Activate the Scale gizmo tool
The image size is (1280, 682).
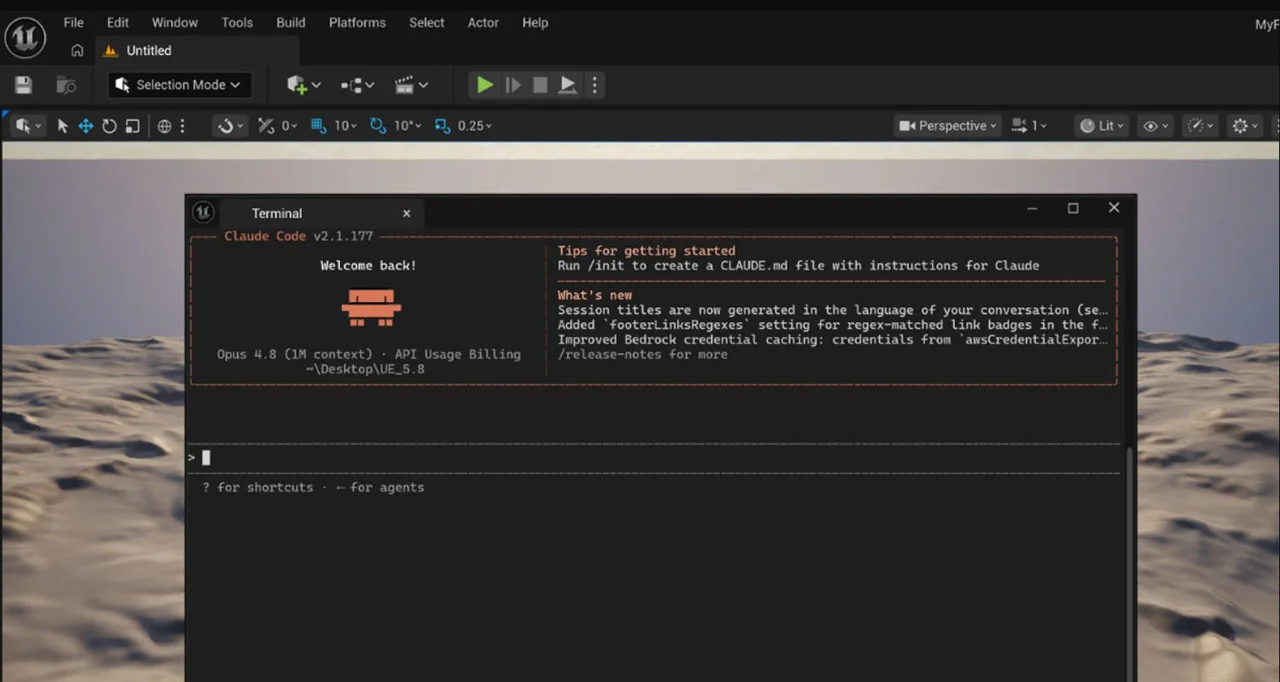click(x=132, y=126)
